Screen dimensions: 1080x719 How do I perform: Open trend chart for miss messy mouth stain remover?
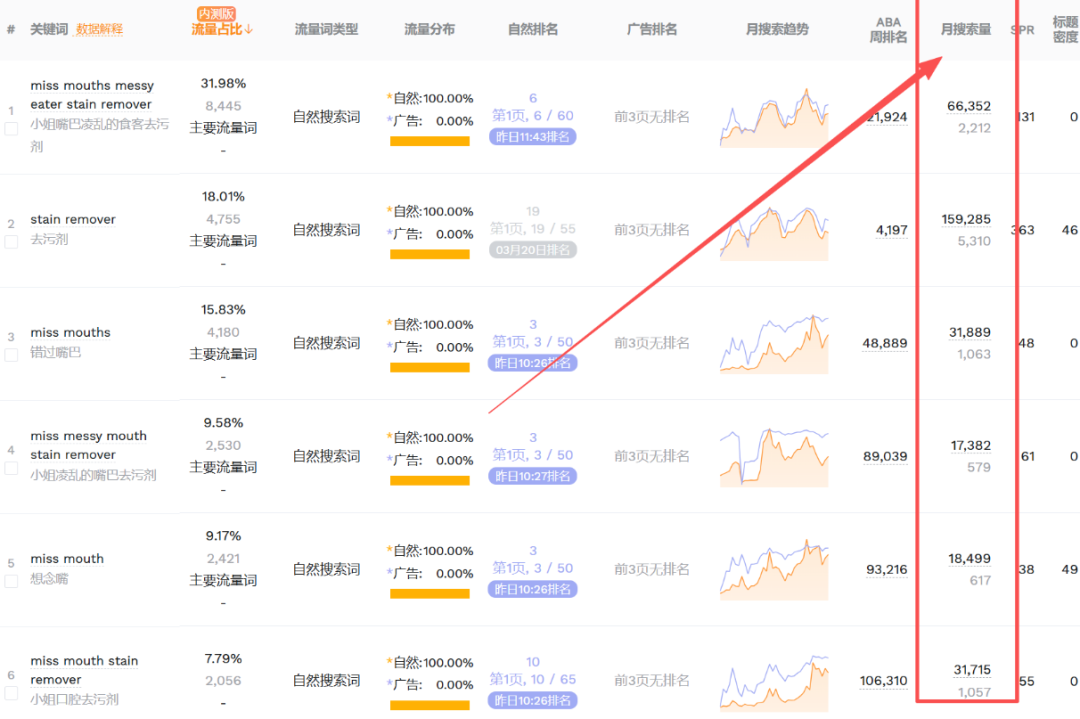click(774, 457)
